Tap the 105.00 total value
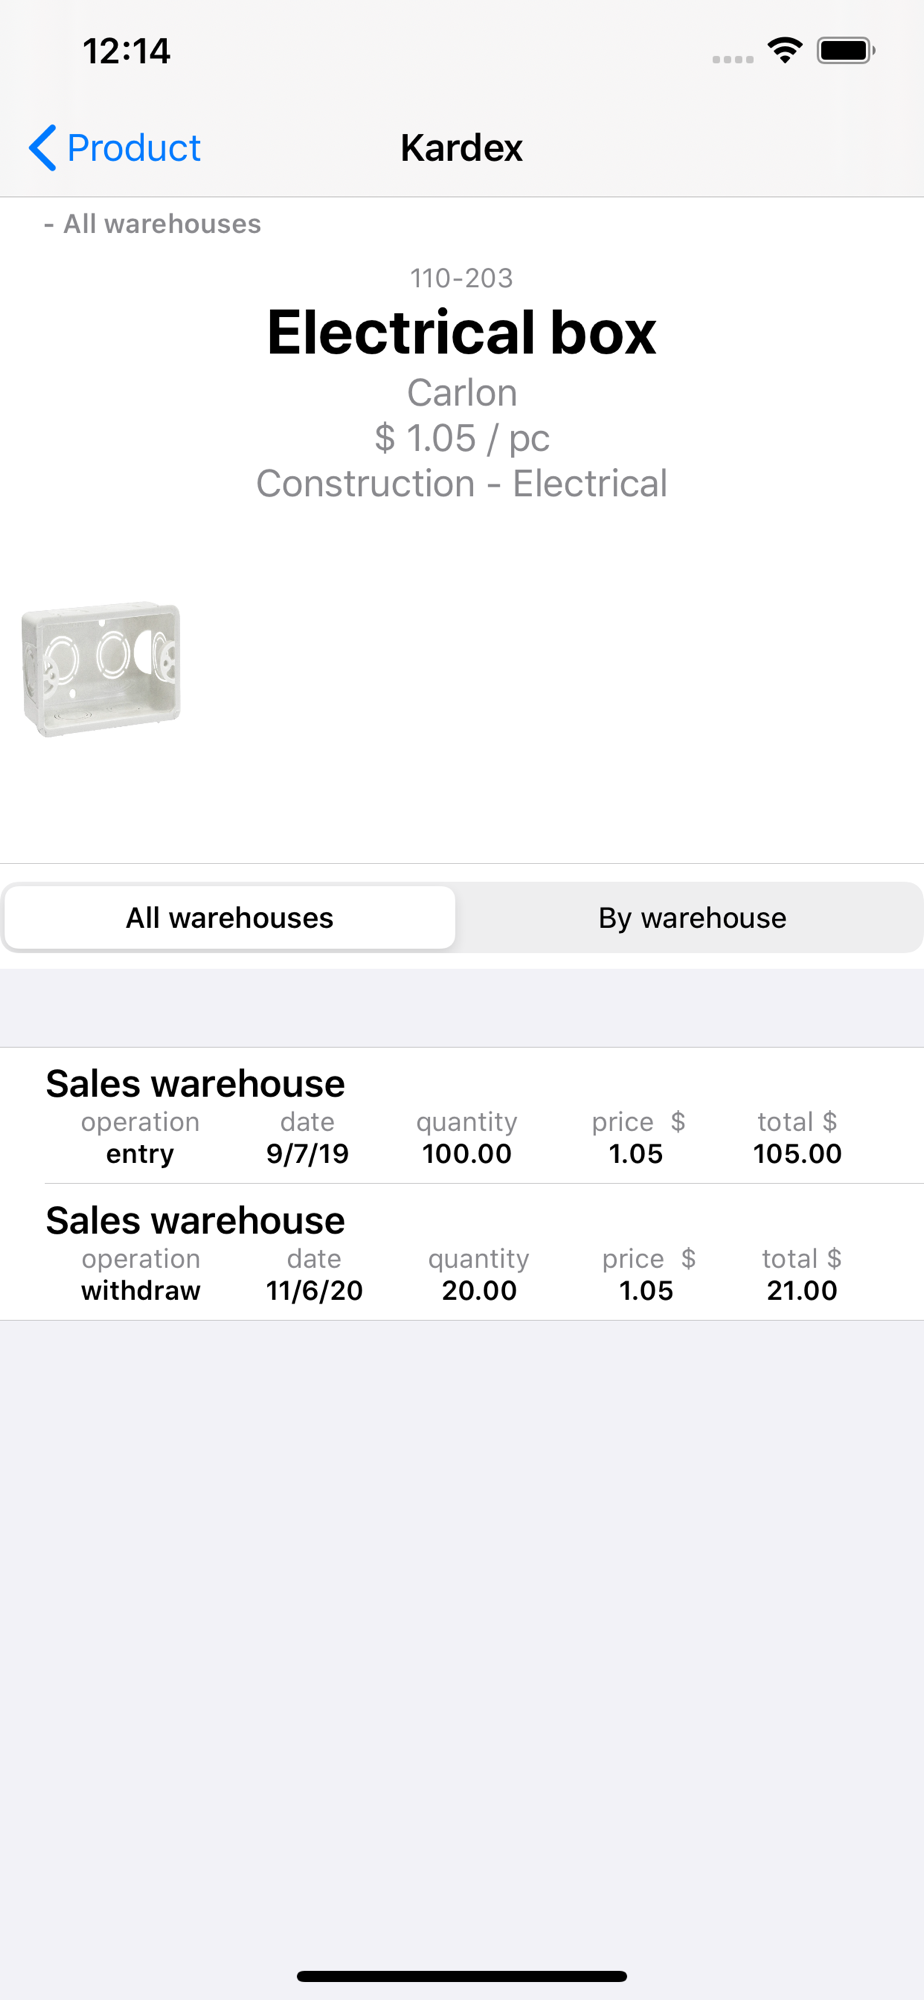924x2000 pixels. (797, 1154)
